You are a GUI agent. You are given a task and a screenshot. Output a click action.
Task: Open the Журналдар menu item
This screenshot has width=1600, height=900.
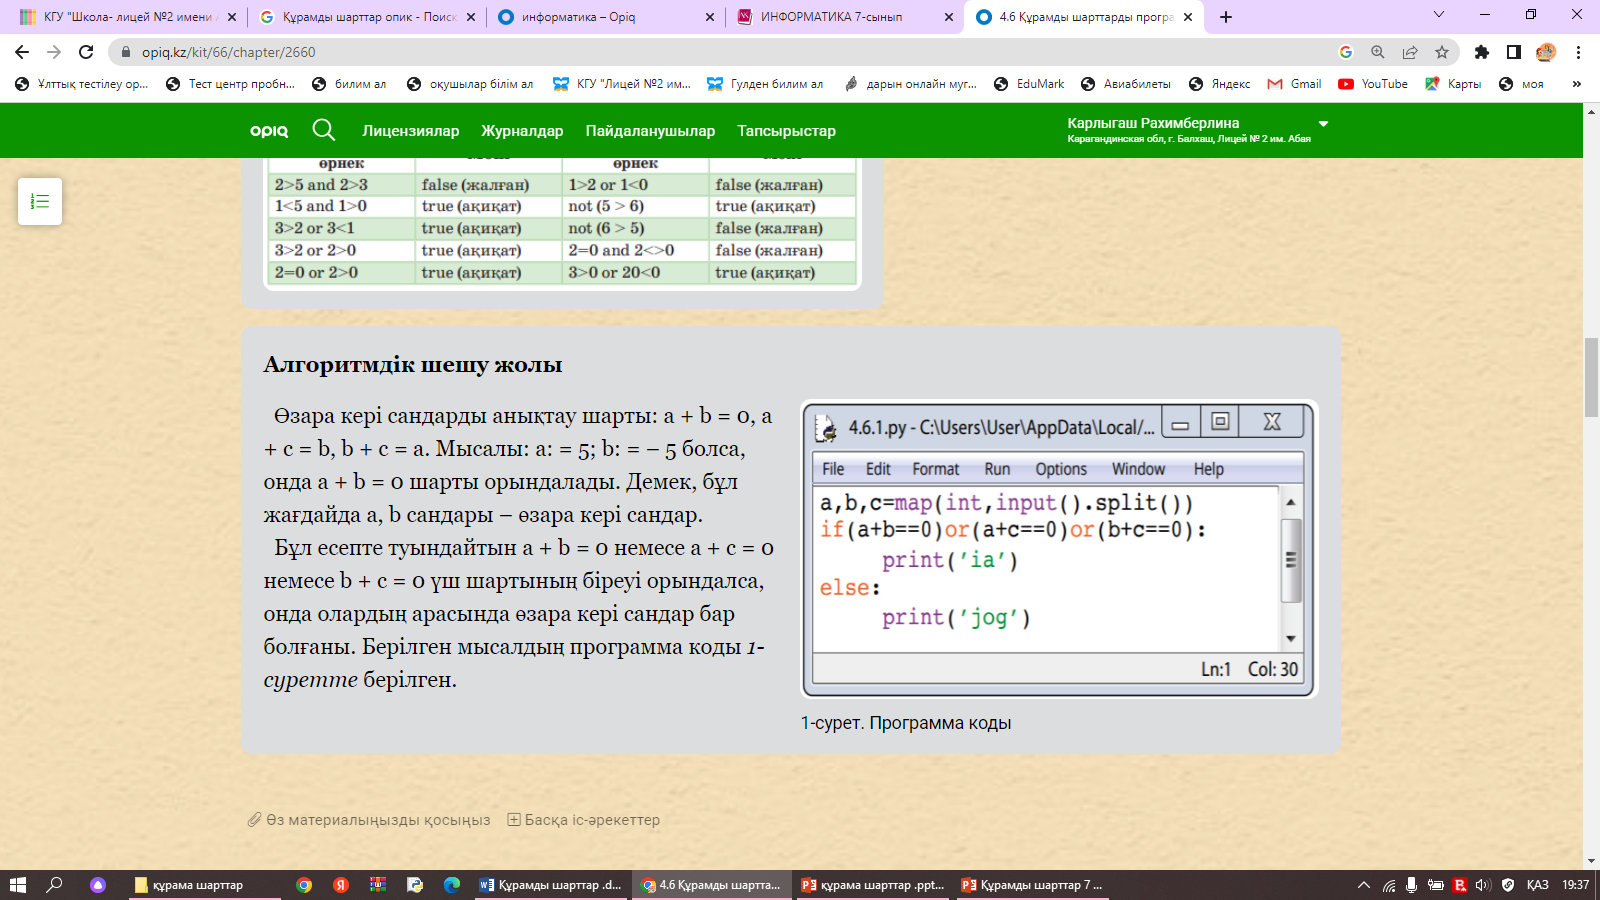pos(522,131)
